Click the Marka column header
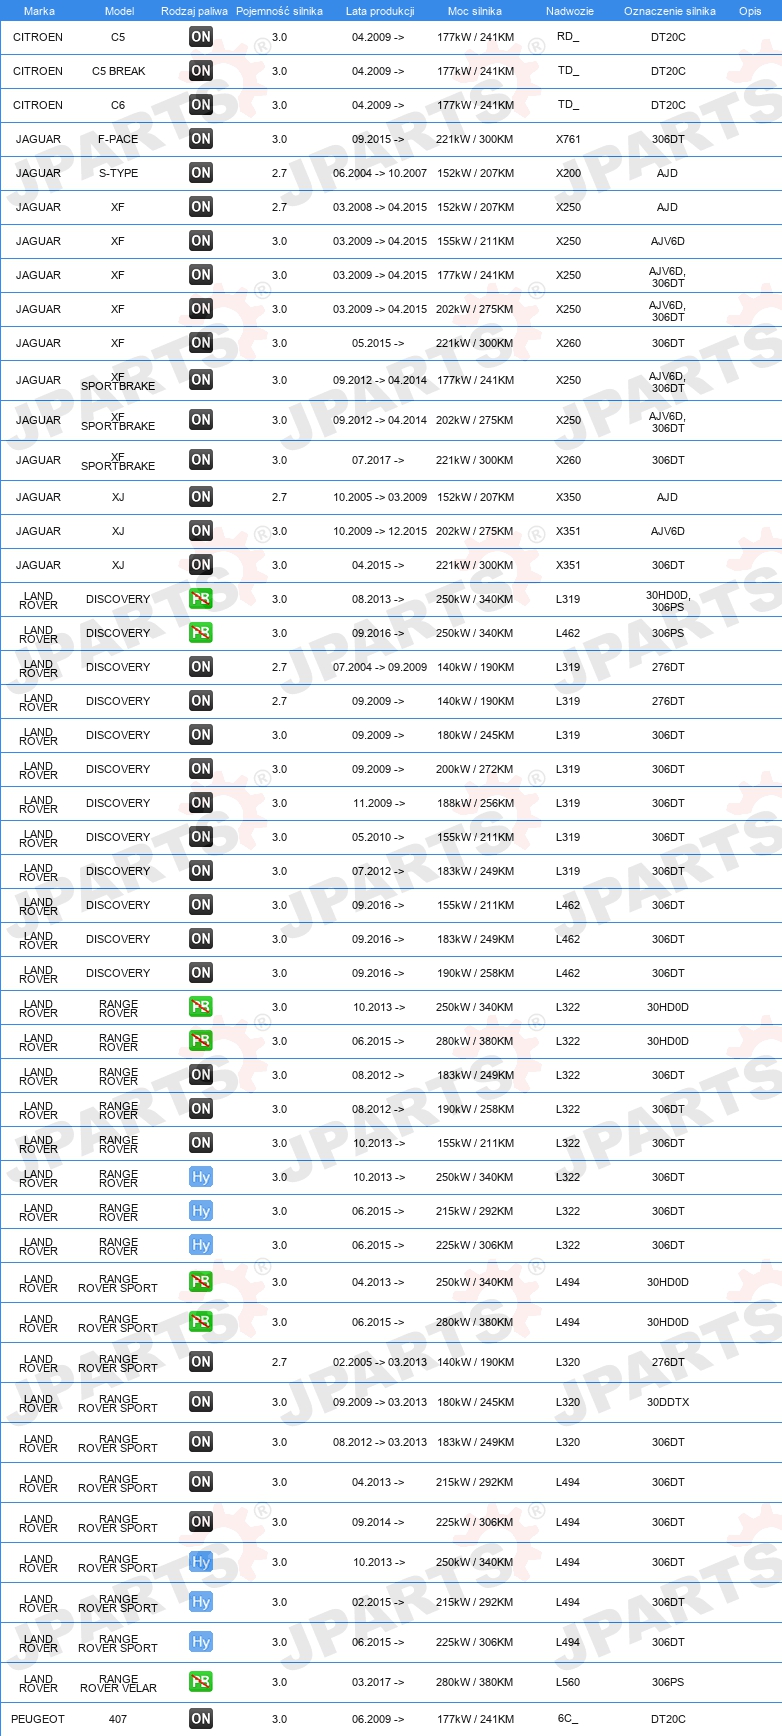Viewport: 782px width, 1736px height. [x=39, y=11]
